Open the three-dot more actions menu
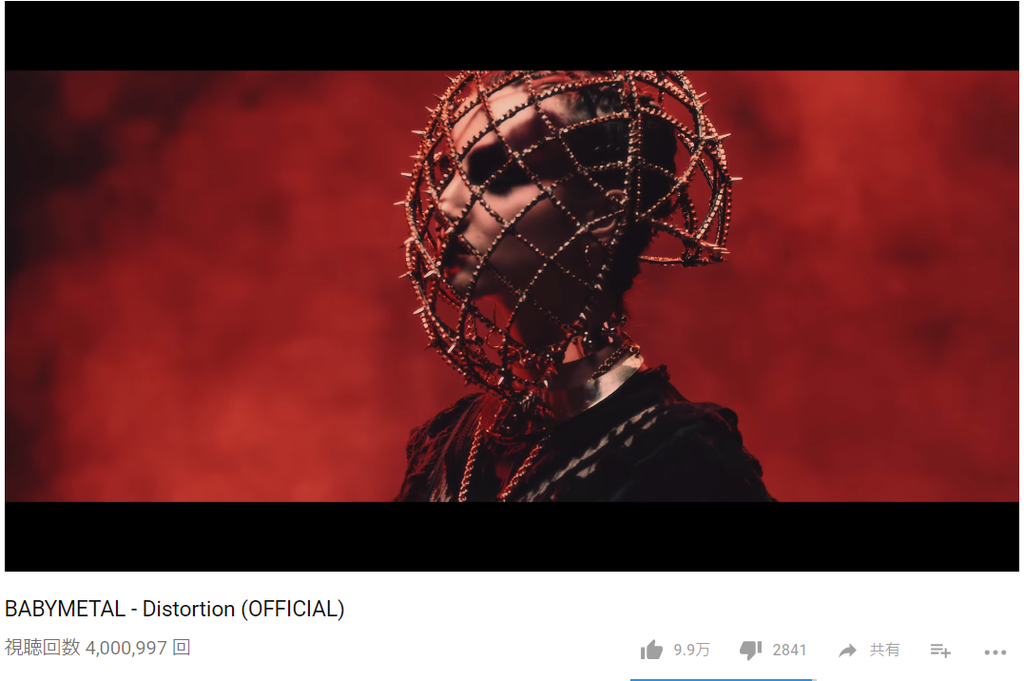Viewport: 1024px width, 681px height. coord(995,652)
